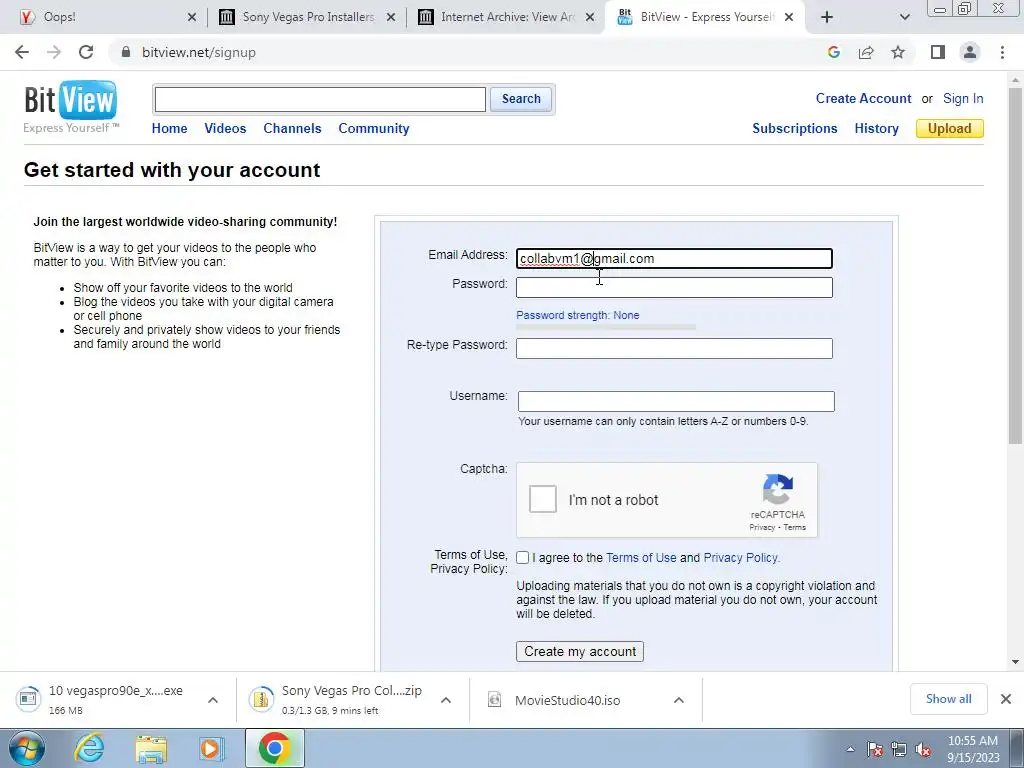Screen dimensions: 1024x768
Task: Click Create Account link
Action: click(x=863, y=99)
